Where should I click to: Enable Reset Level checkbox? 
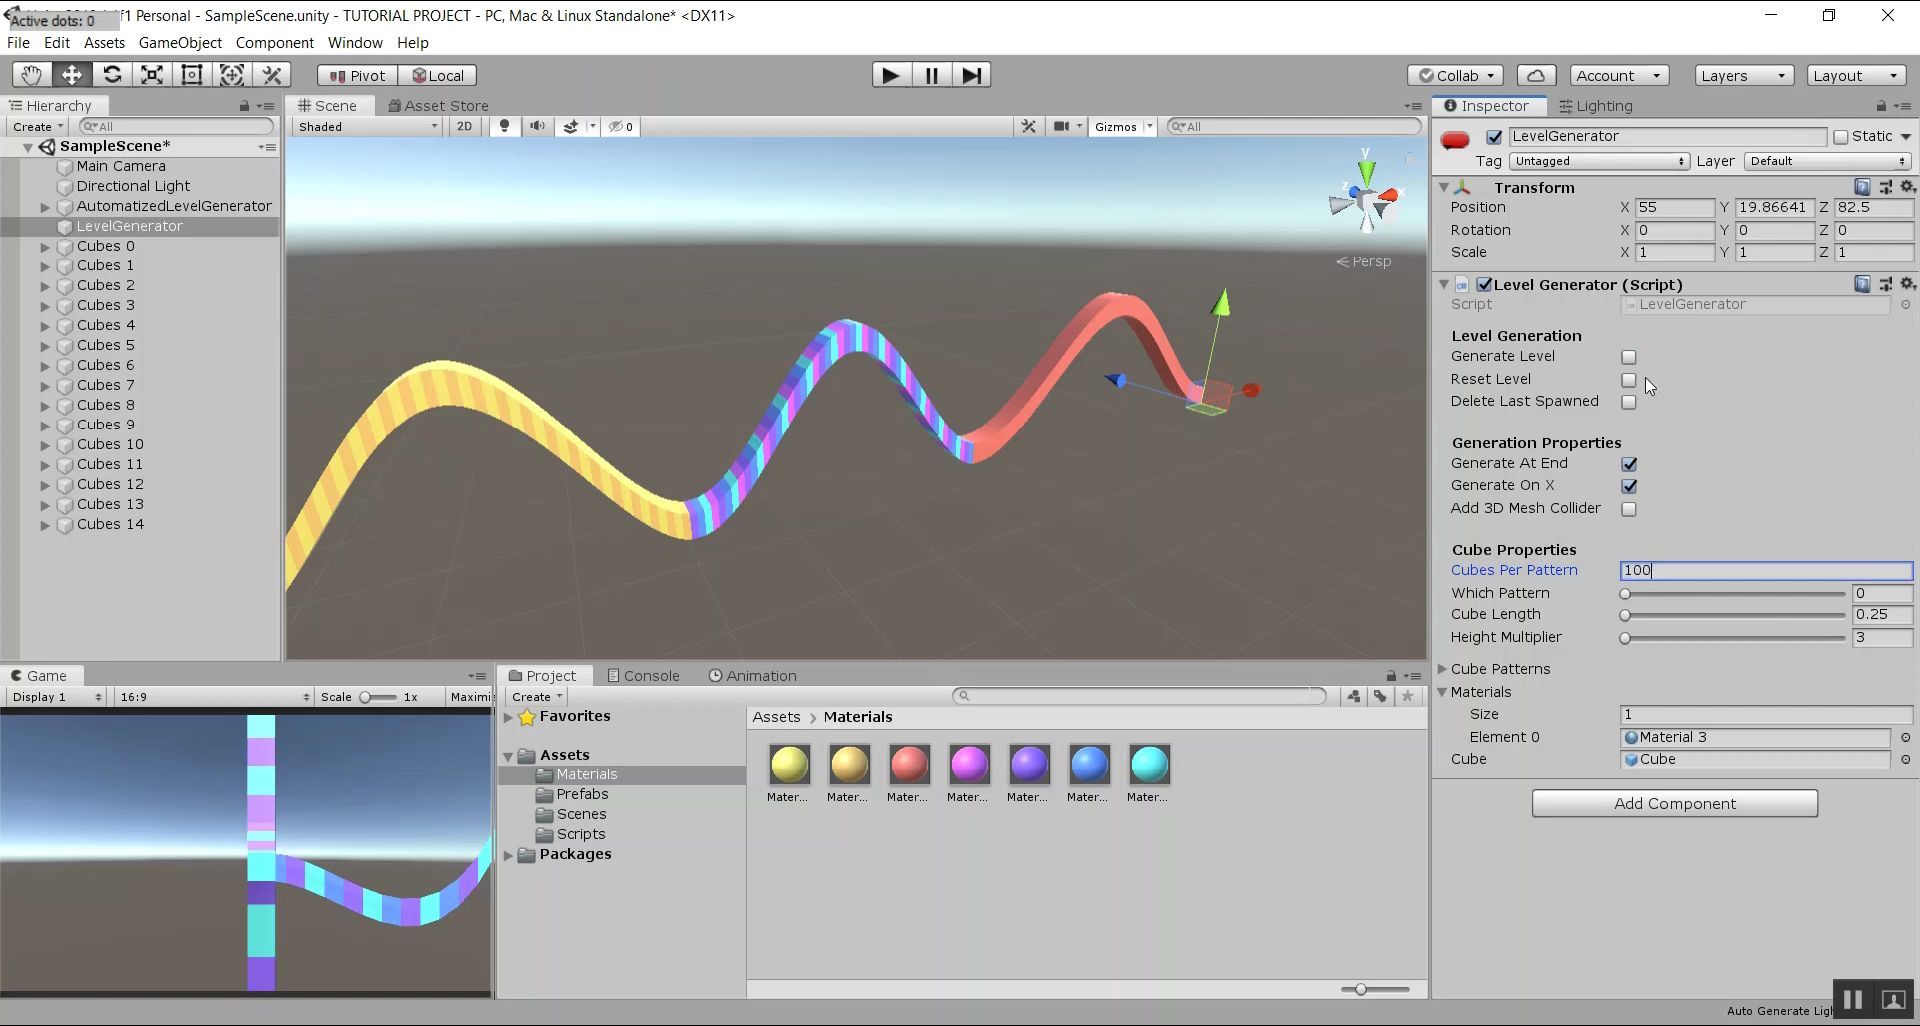coord(1629,380)
